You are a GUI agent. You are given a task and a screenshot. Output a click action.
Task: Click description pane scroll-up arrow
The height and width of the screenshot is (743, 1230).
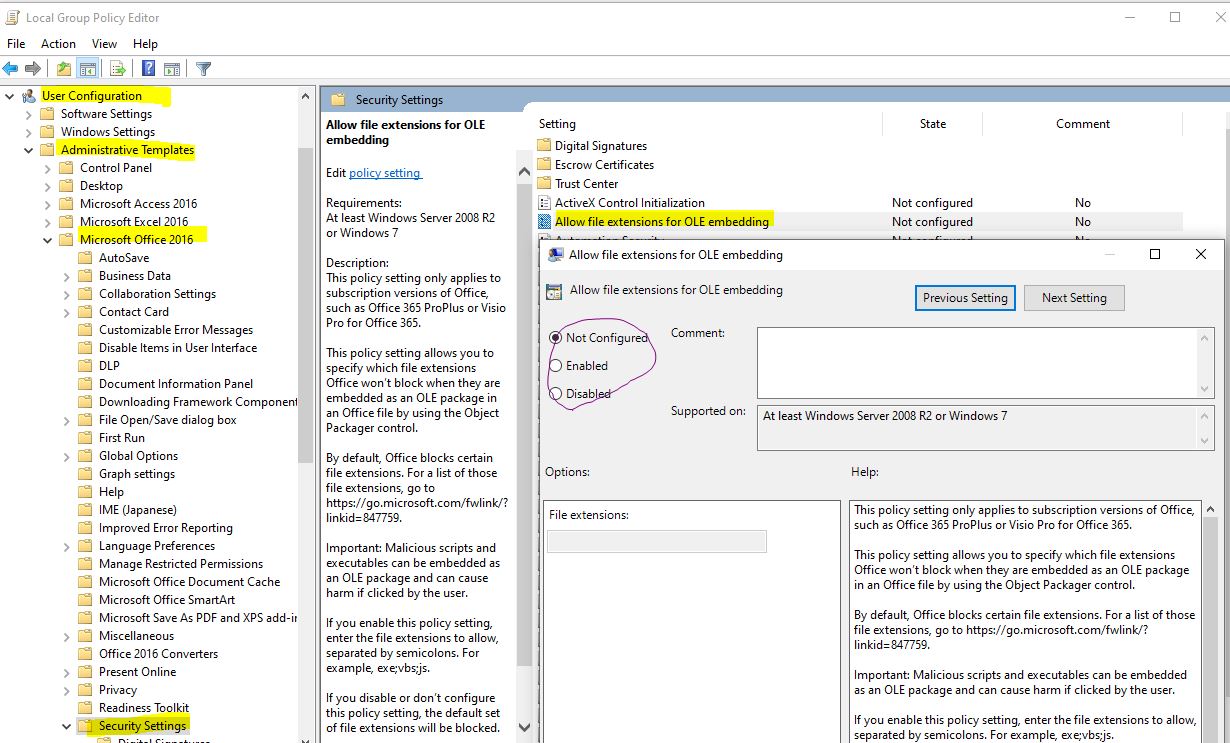pyautogui.click(x=525, y=172)
